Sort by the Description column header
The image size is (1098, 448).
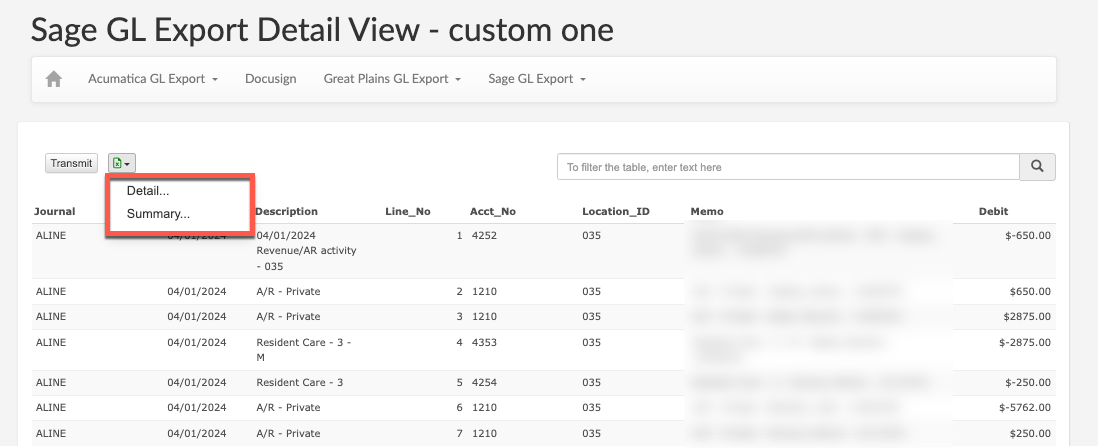286,211
